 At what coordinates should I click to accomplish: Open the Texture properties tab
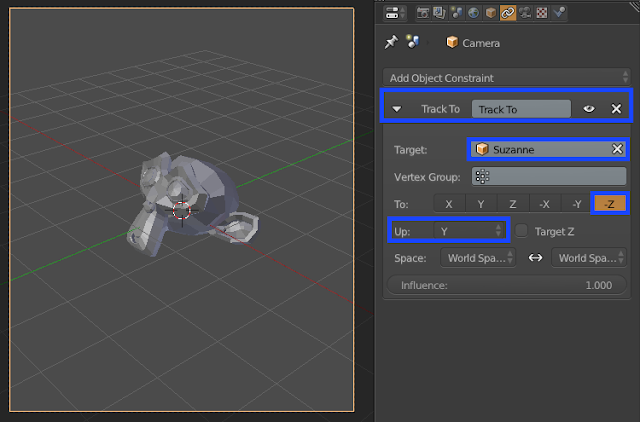pos(542,13)
